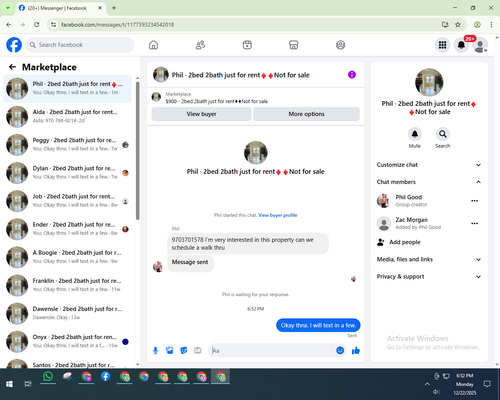
Task: Open the Groups/profile circle nav icon
Action: [x=340, y=45]
